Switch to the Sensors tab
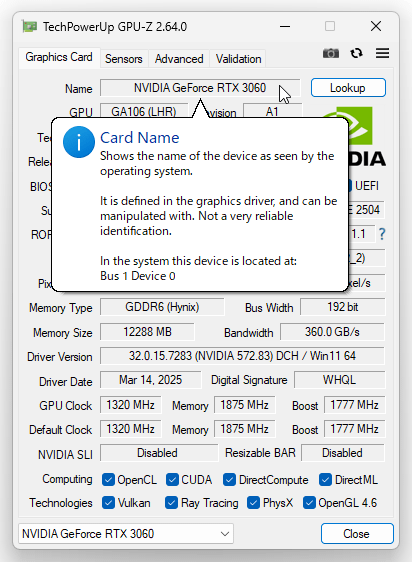 [124, 59]
